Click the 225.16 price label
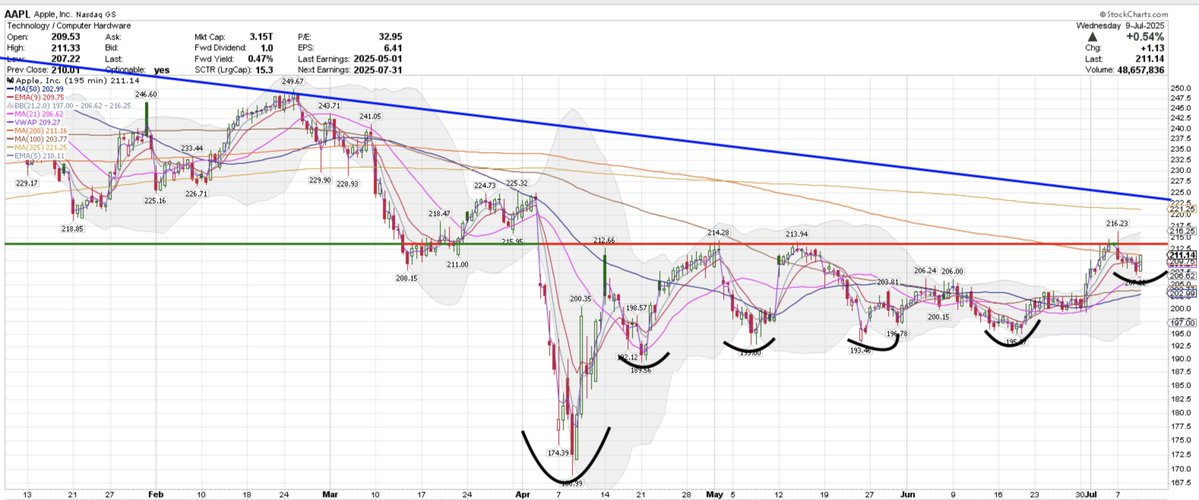The height and width of the screenshot is (500, 1199). tap(155, 200)
